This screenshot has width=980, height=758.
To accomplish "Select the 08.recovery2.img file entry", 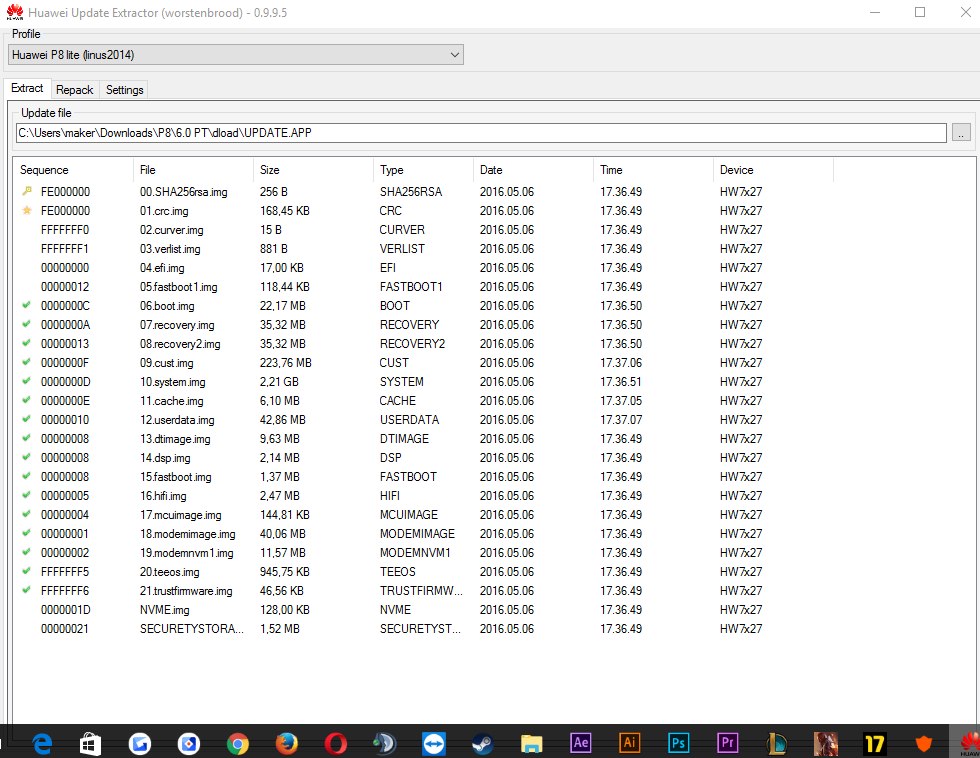I will [180, 344].
